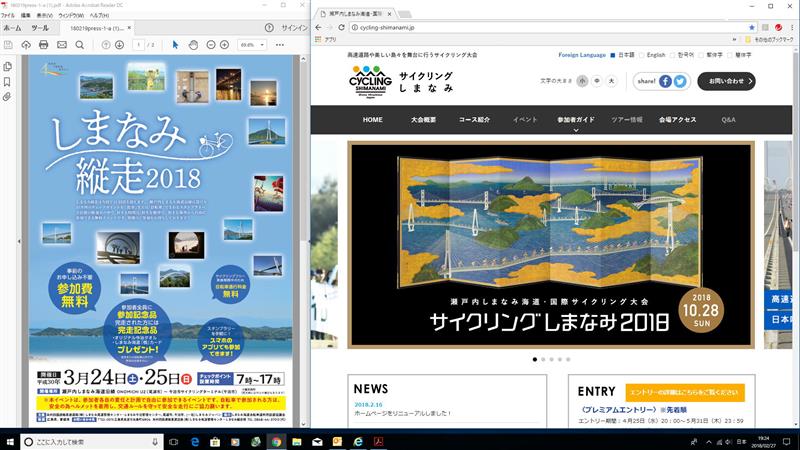Set text size to 小
The height and width of the screenshot is (450, 800).
coord(582,81)
